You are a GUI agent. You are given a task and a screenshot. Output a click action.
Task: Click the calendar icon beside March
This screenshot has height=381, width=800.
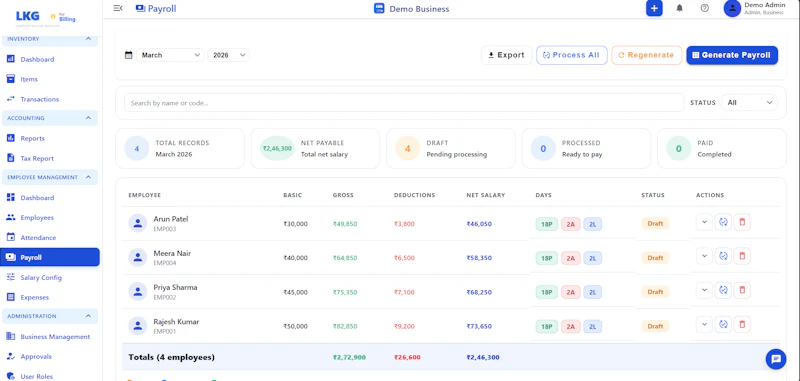(129, 55)
